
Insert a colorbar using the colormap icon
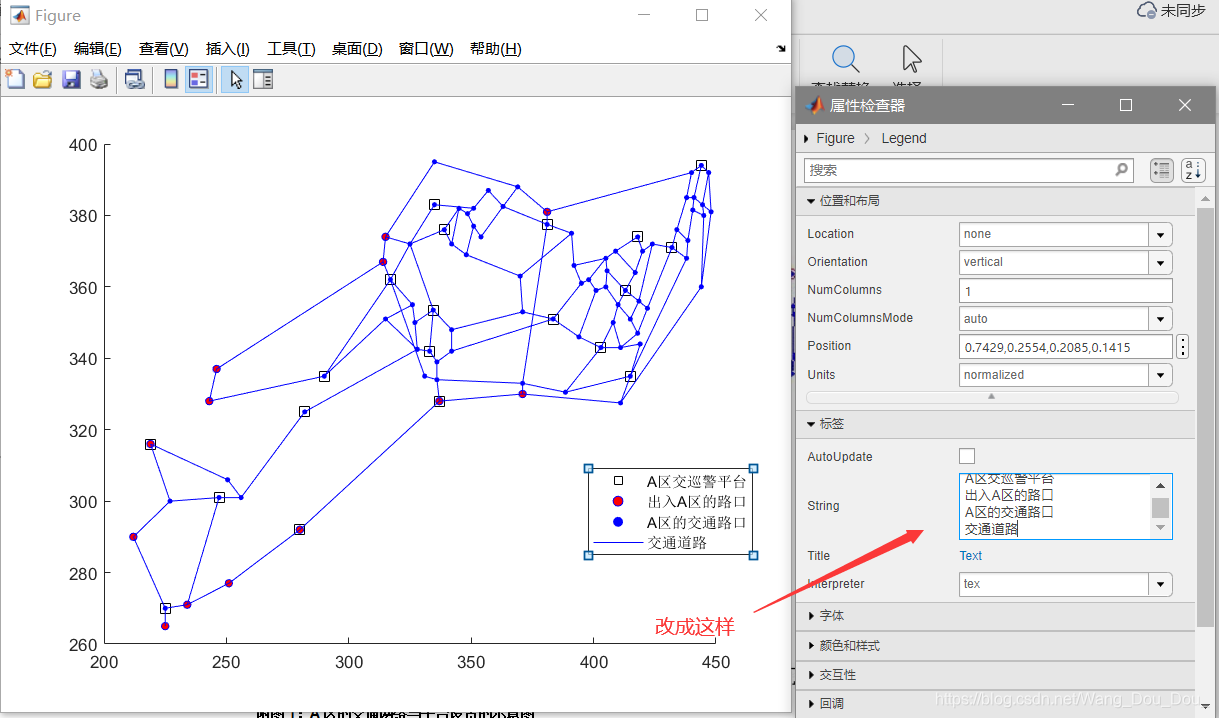171,79
